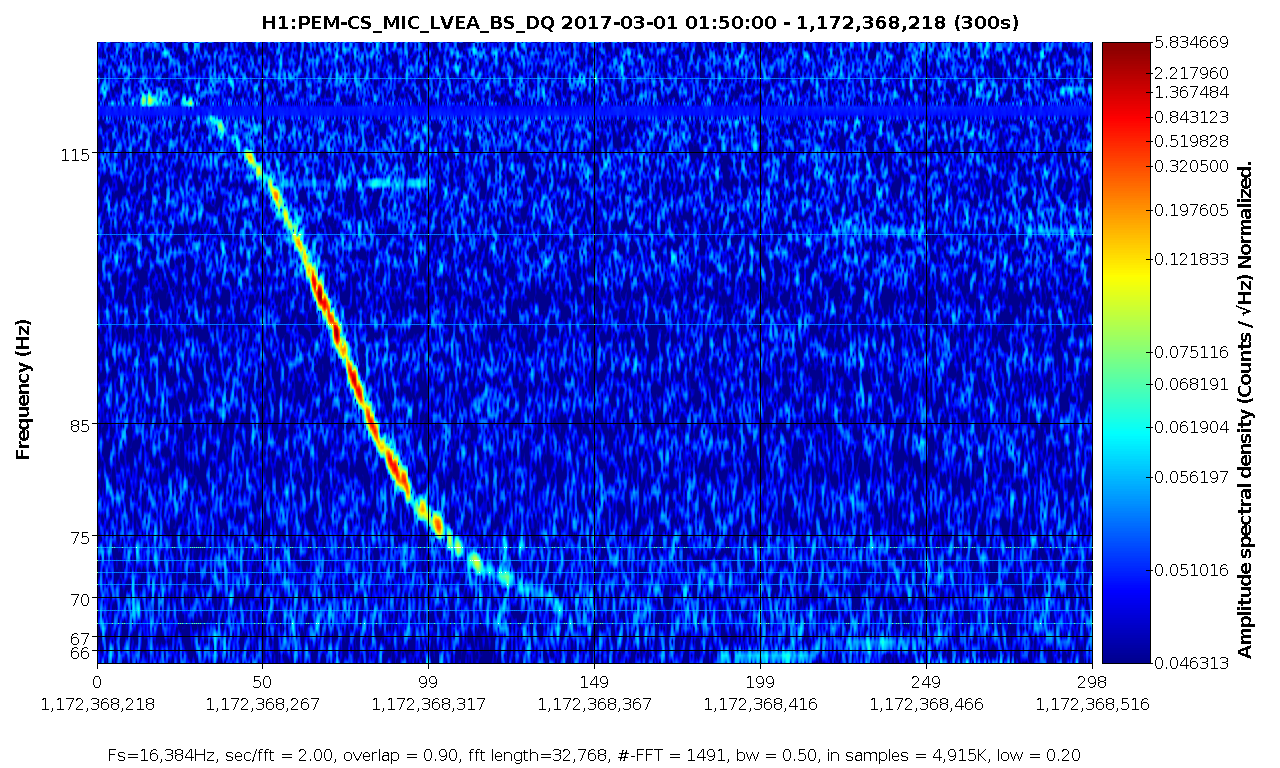1280x768 pixels.
Task: Click the time tick label 149
Action: 594,682
